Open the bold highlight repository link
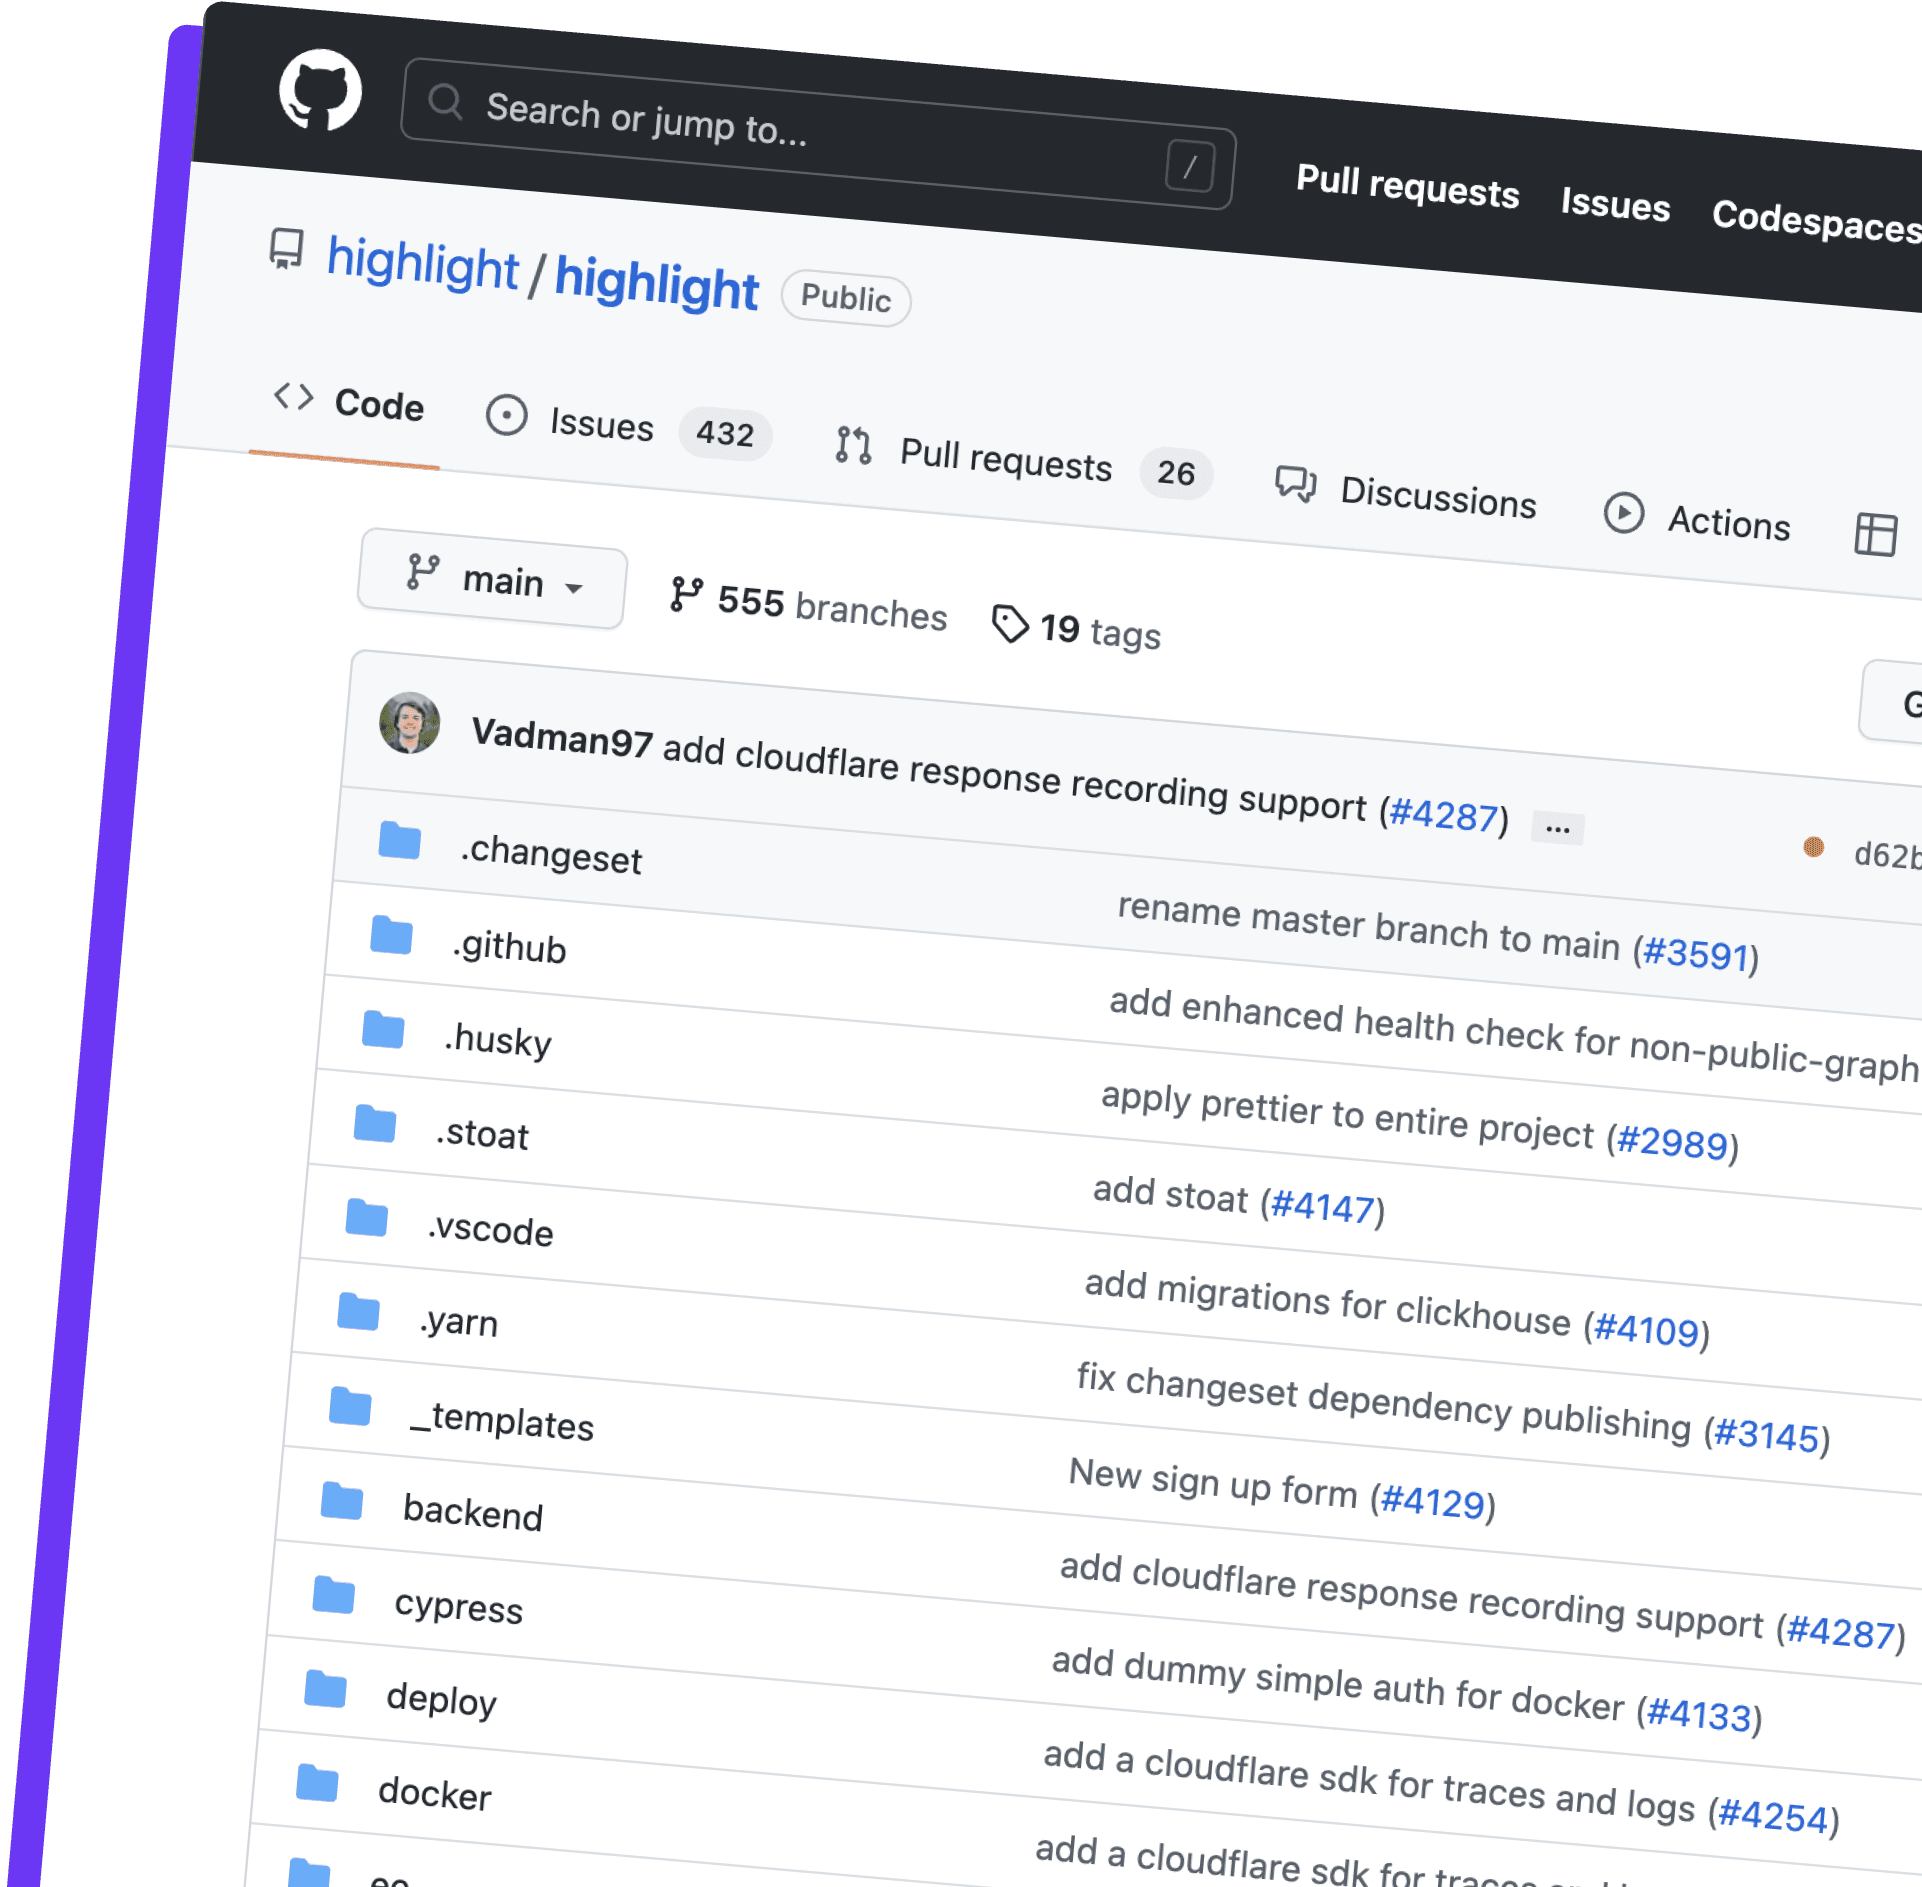The width and height of the screenshot is (1922, 1887). pos(656,283)
